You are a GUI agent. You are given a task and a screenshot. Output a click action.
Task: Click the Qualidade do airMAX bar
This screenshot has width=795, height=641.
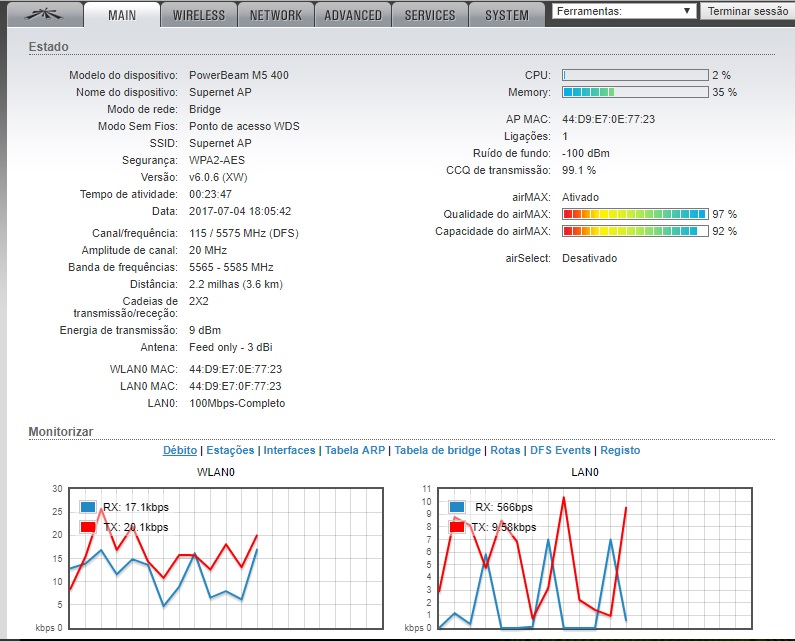click(635, 214)
